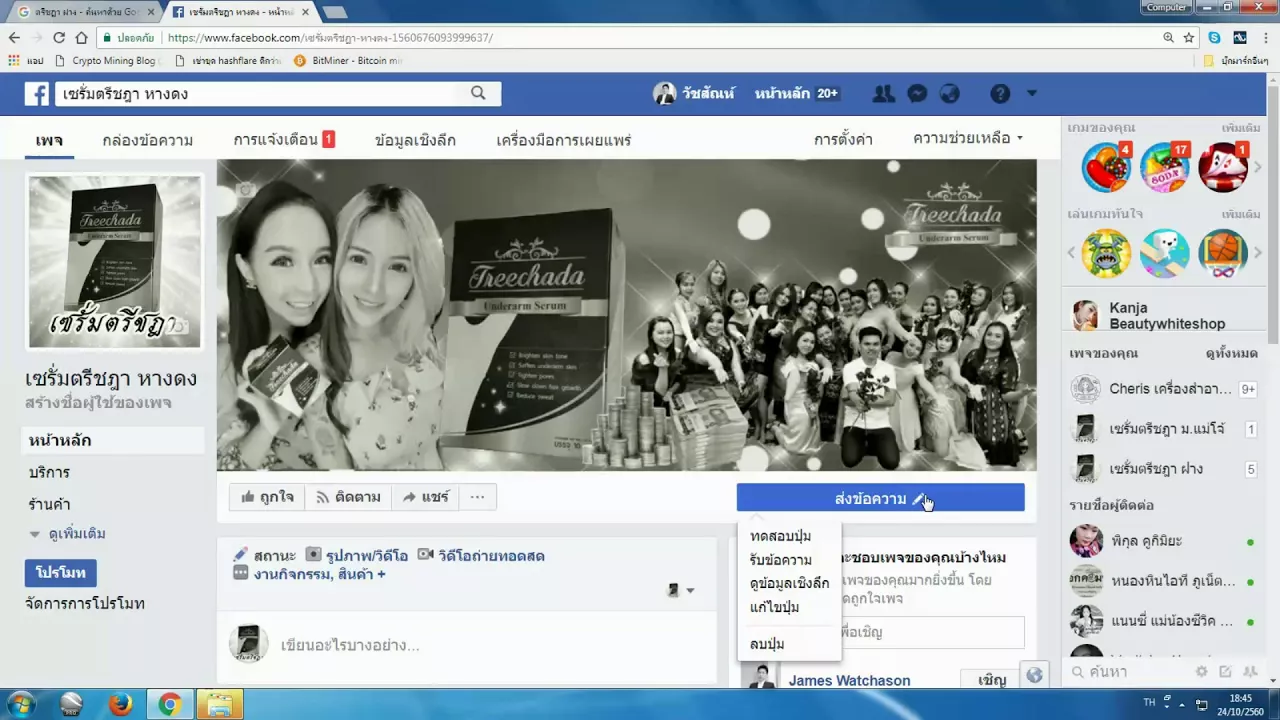This screenshot has height=720, width=1280.
Task: Open Firefox from the taskbar
Action: pos(121,704)
